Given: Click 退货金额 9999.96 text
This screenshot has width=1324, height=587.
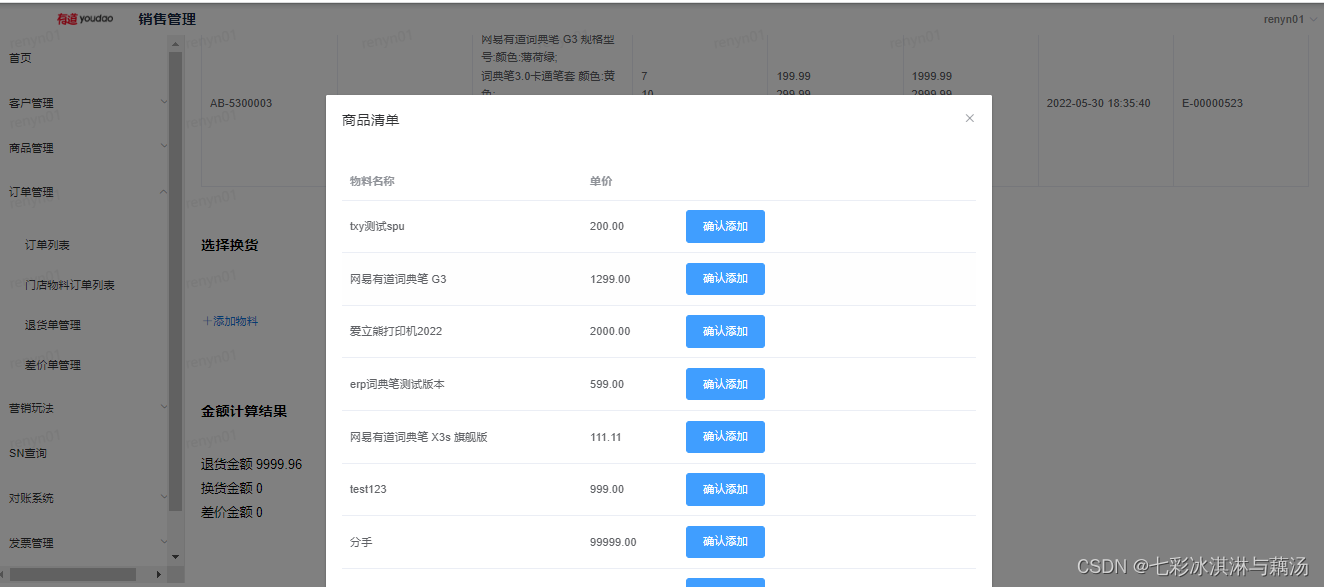Looking at the screenshot, I should (x=251, y=464).
